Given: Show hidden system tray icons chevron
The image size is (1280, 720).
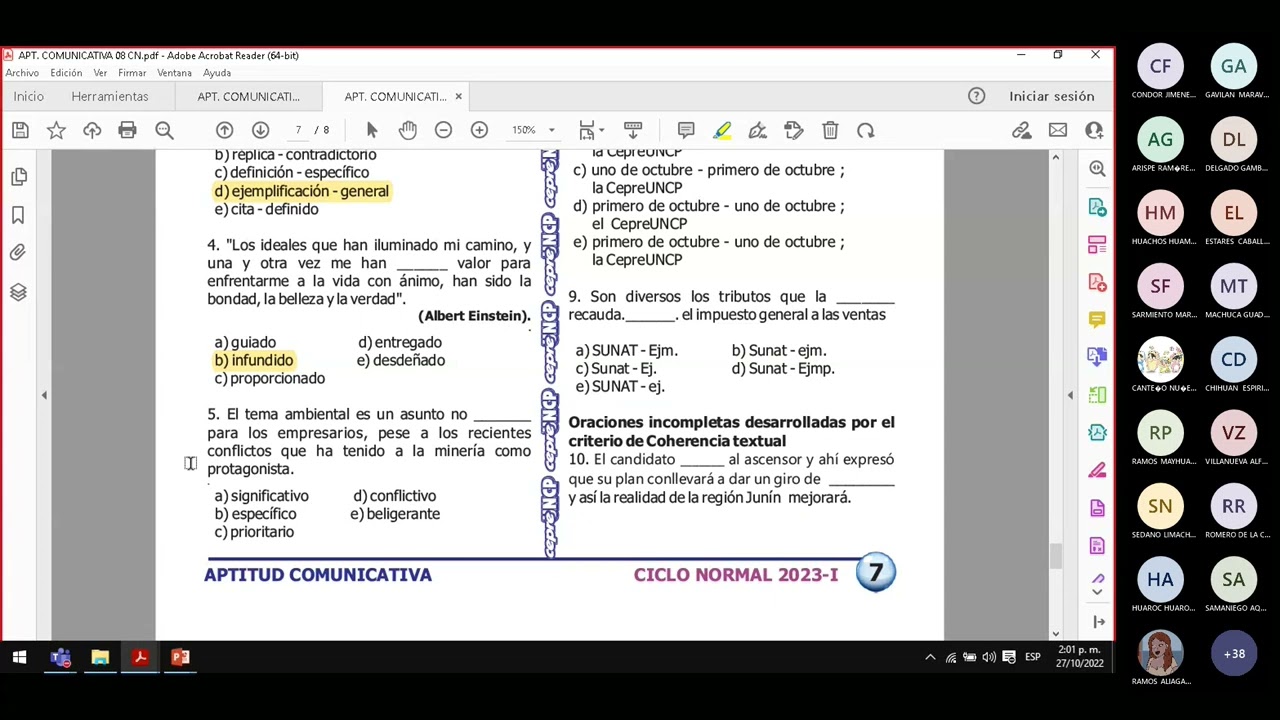Looking at the screenshot, I should pyautogui.click(x=930, y=657).
